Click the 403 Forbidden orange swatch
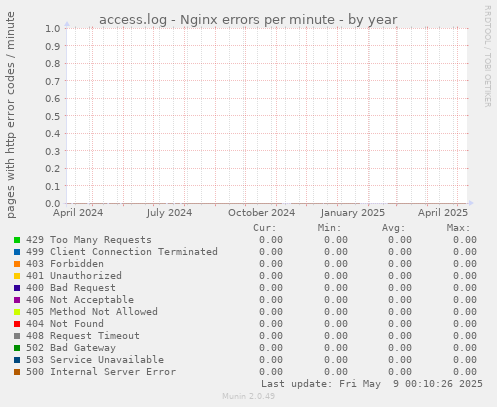497x407 pixels. [17, 264]
